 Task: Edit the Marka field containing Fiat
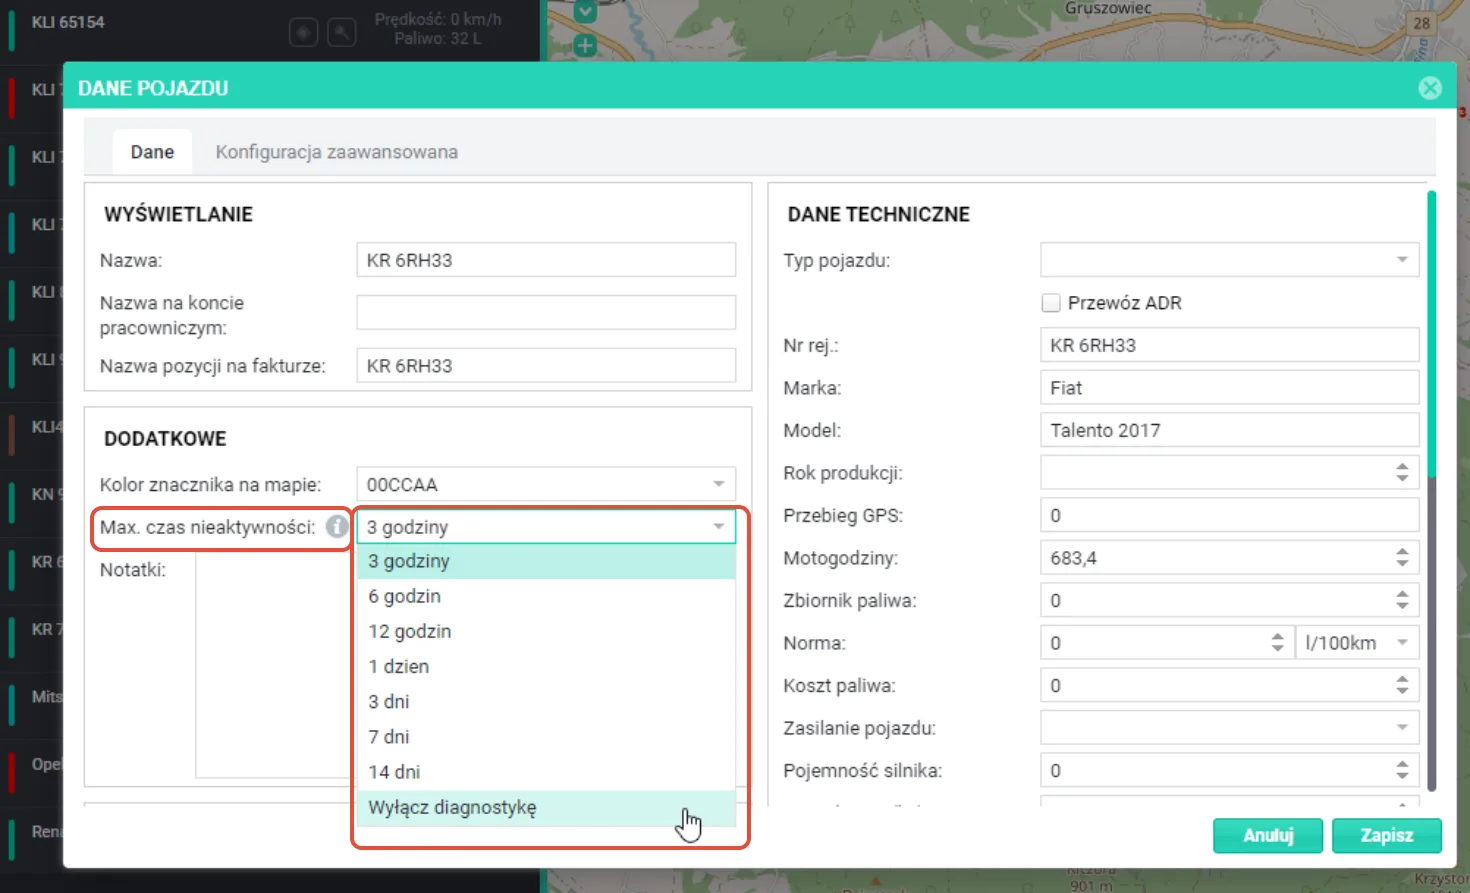pos(1230,388)
